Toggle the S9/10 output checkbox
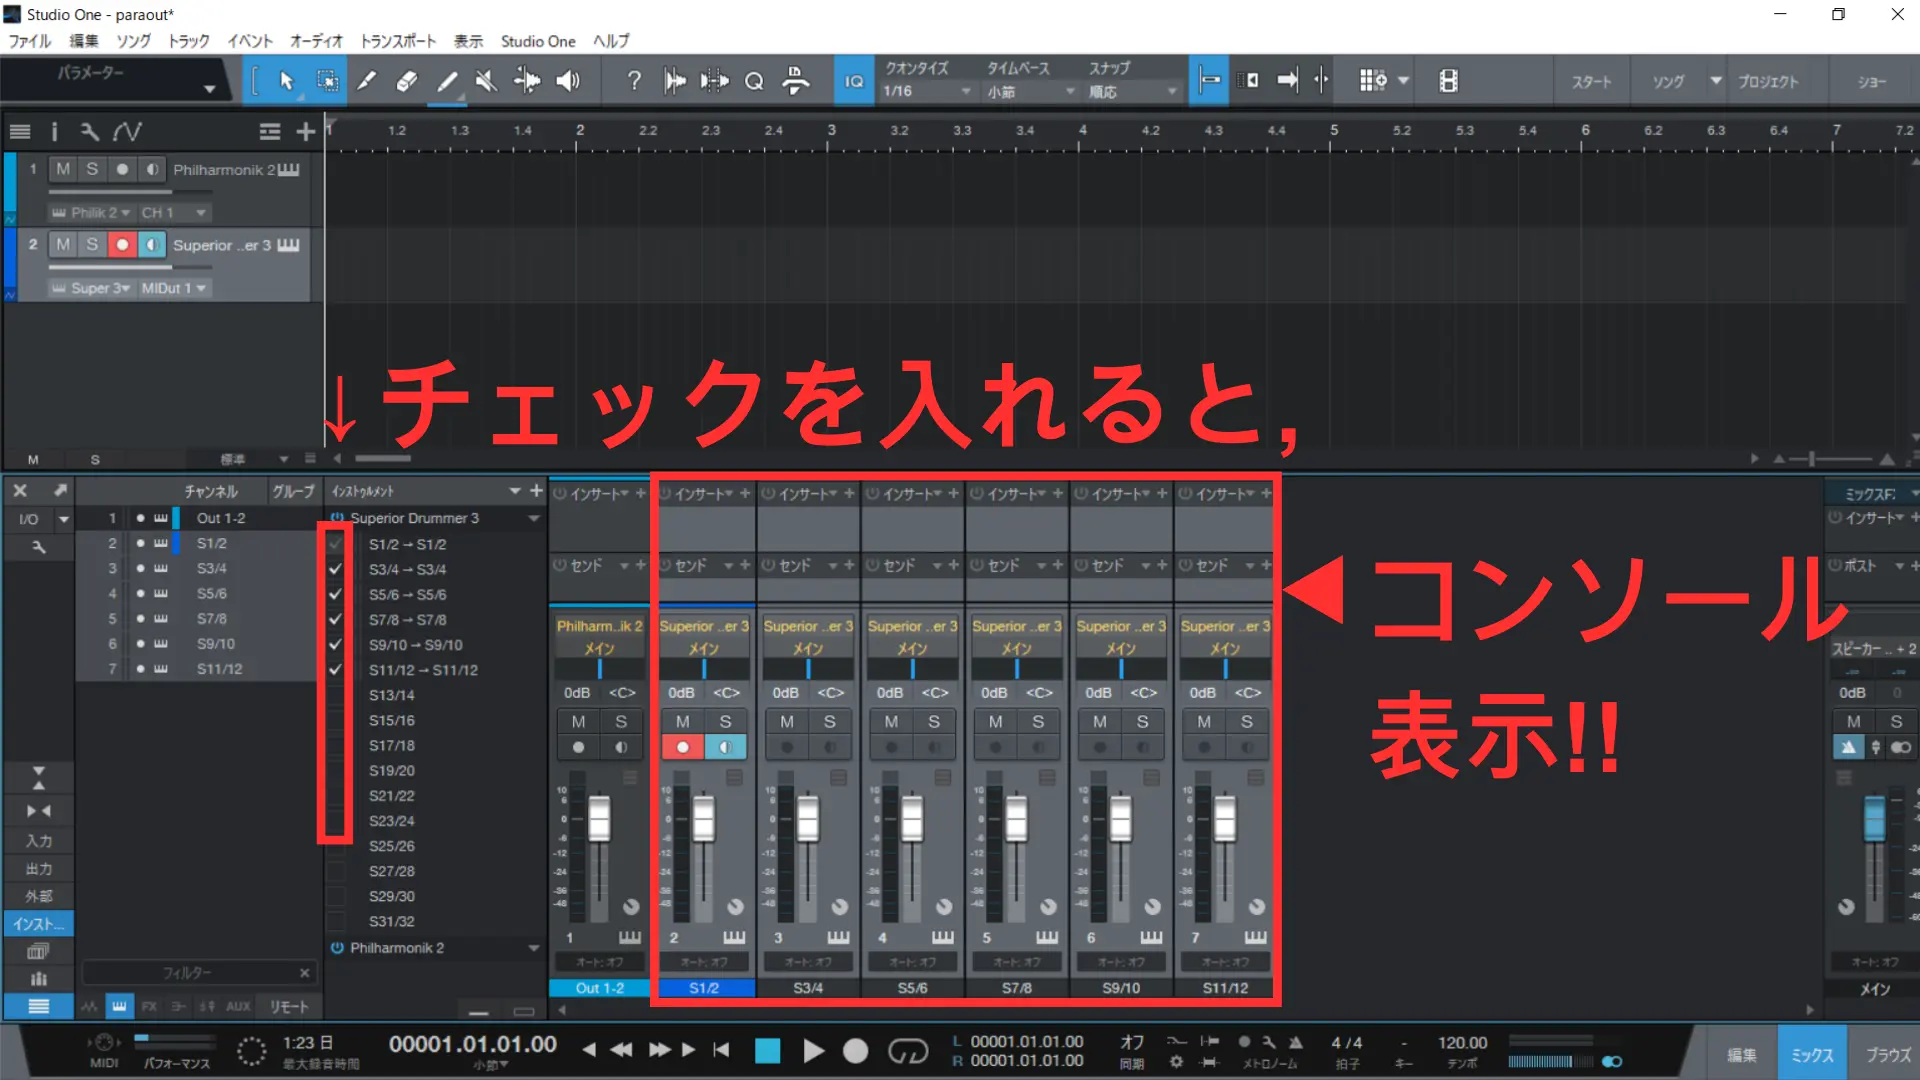The width and height of the screenshot is (1920, 1080). click(335, 644)
